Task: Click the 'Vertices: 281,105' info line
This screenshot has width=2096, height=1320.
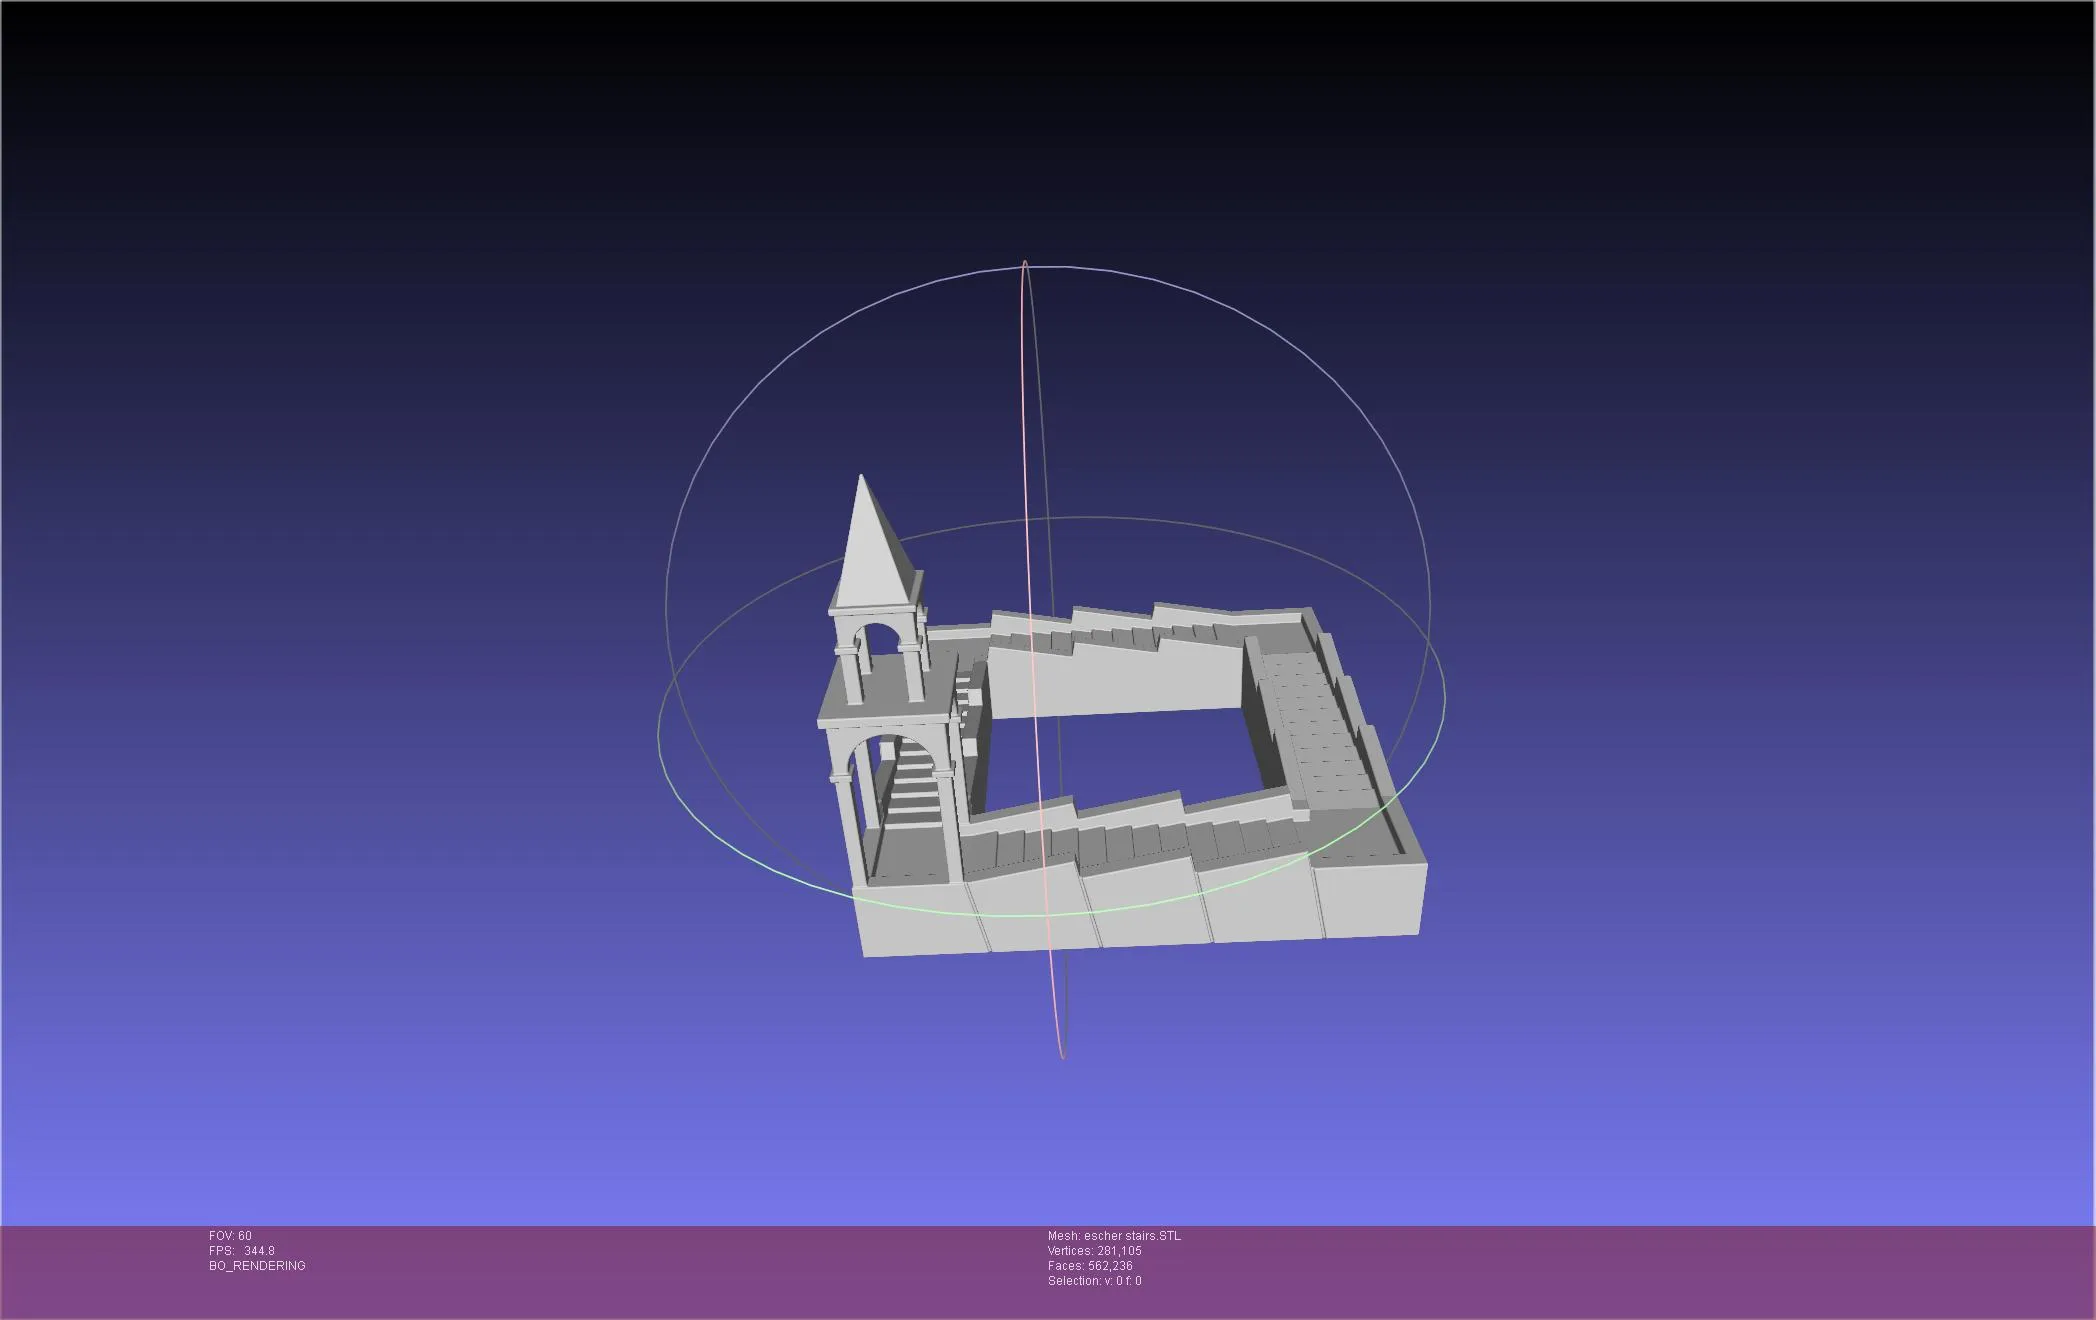Action: pyautogui.click(x=1094, y=1251)
